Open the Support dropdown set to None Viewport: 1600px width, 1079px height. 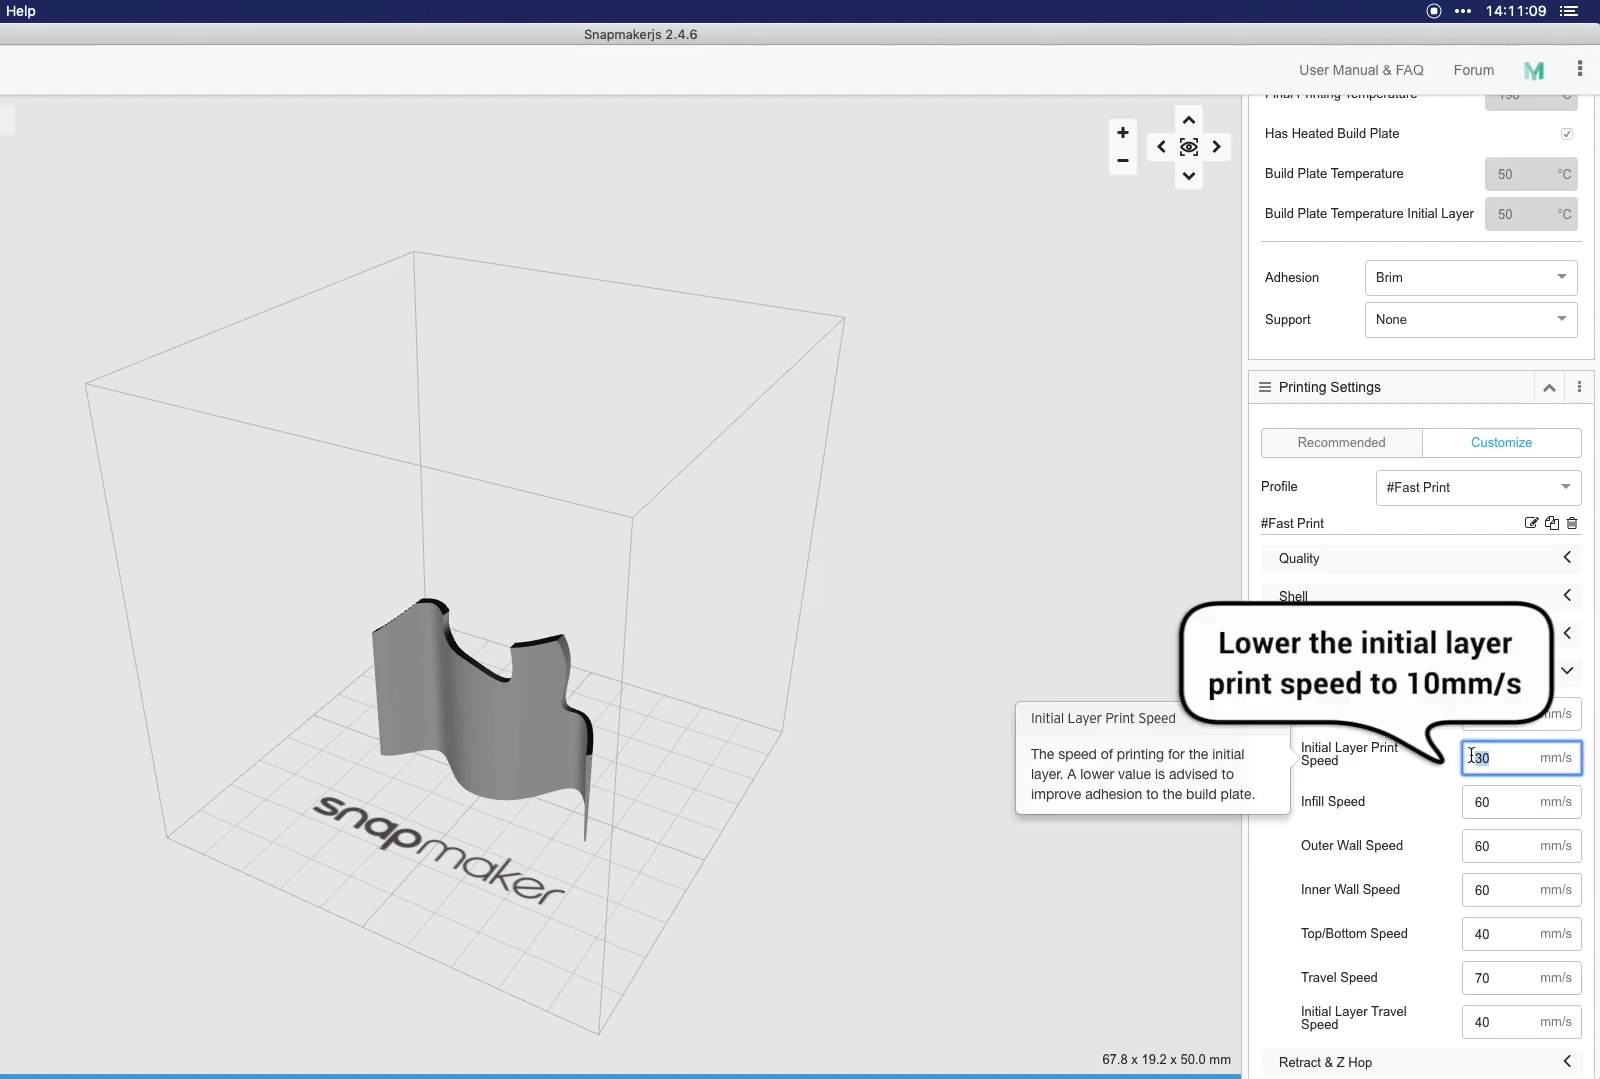1470,319
